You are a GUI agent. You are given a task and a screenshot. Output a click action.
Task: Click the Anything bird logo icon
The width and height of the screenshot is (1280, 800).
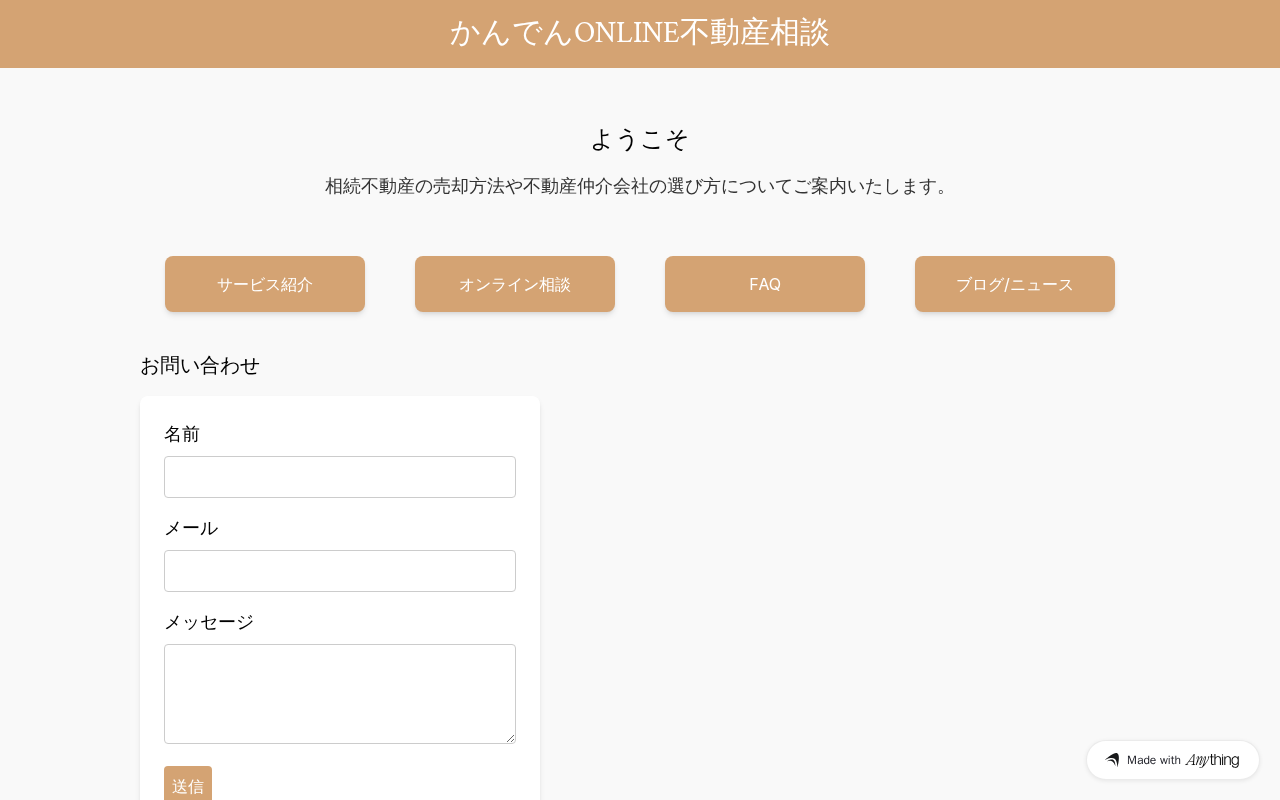[x=1112, y=760]
